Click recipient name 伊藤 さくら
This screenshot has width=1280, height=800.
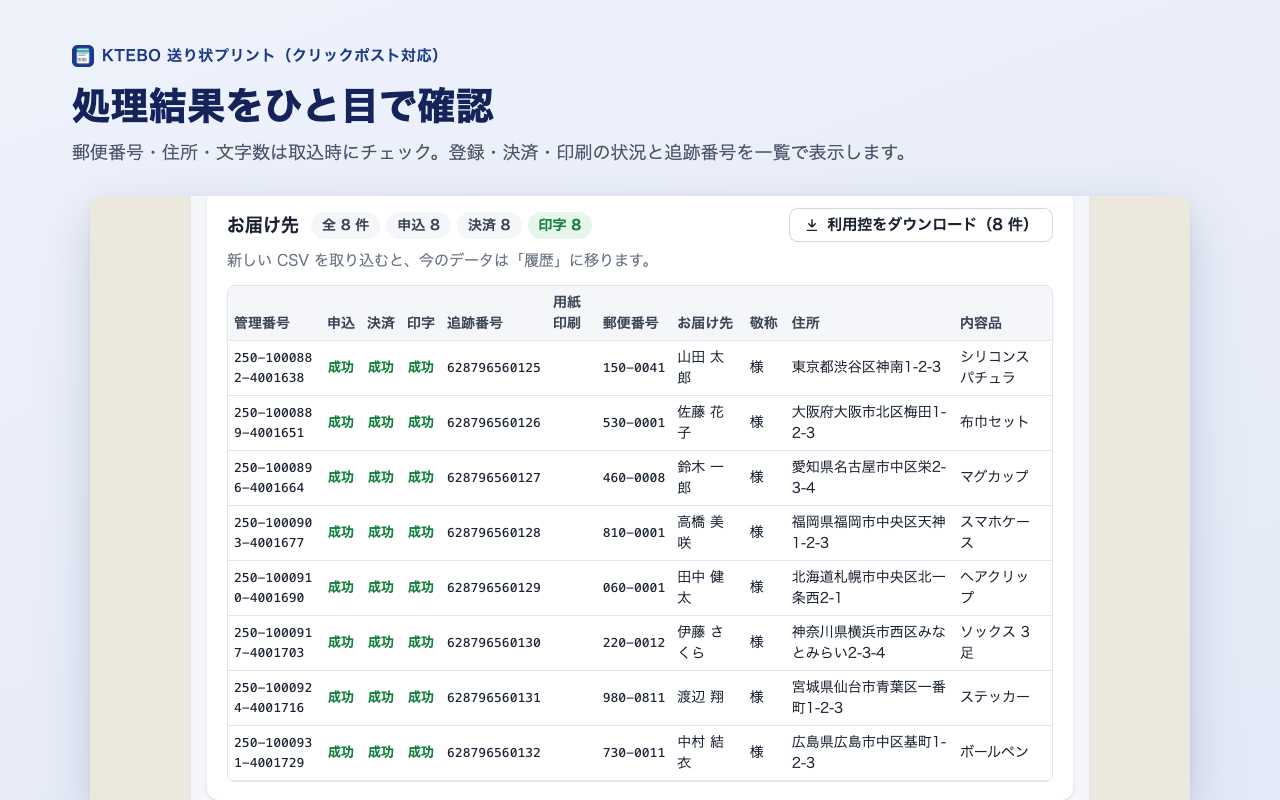701,642
